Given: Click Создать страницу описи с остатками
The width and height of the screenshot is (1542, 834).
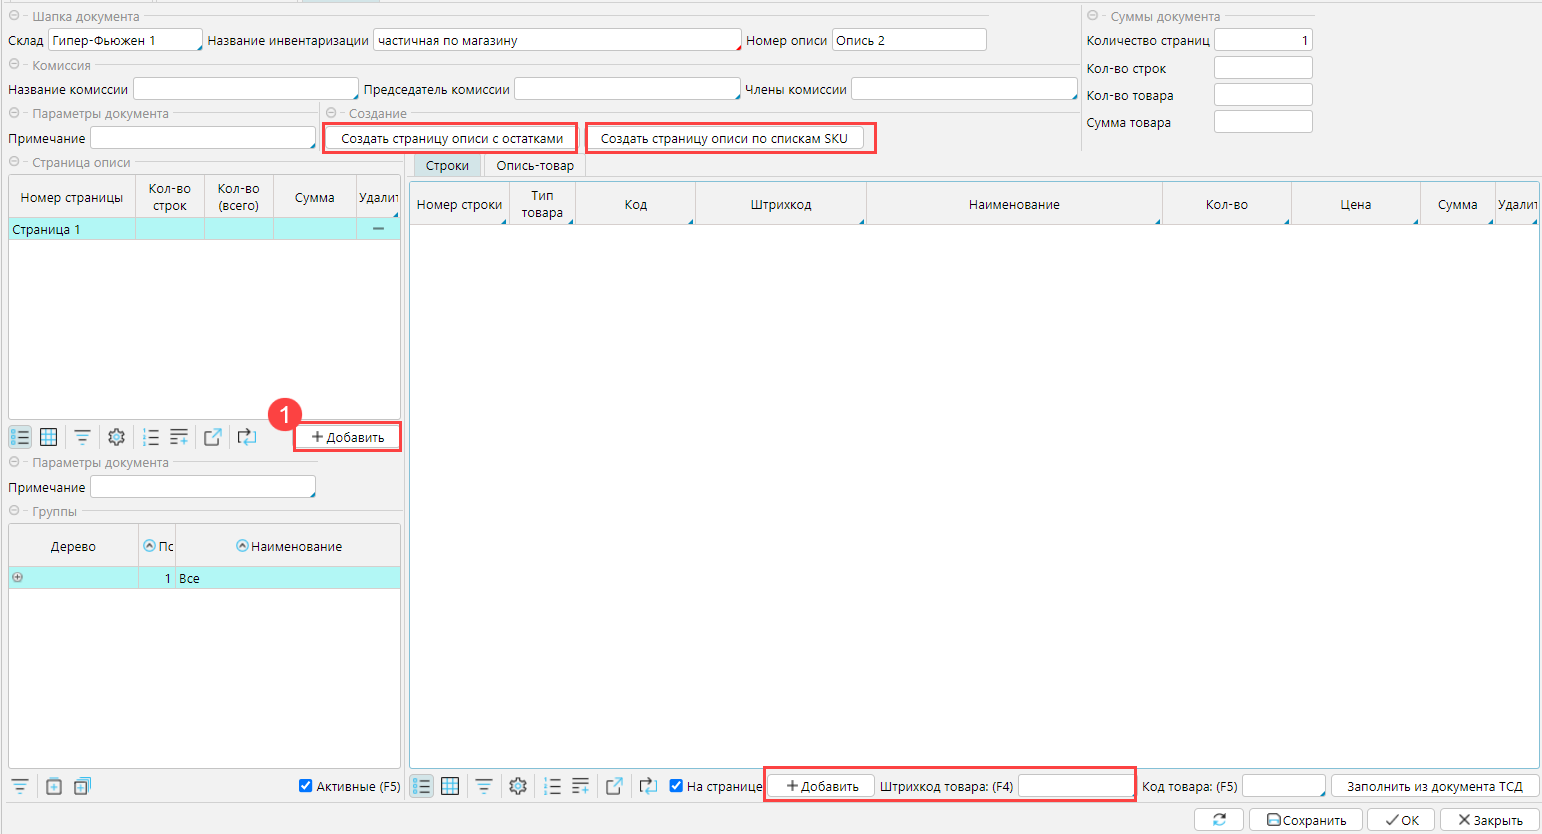Looking at the screenshot, I should 452,139.
